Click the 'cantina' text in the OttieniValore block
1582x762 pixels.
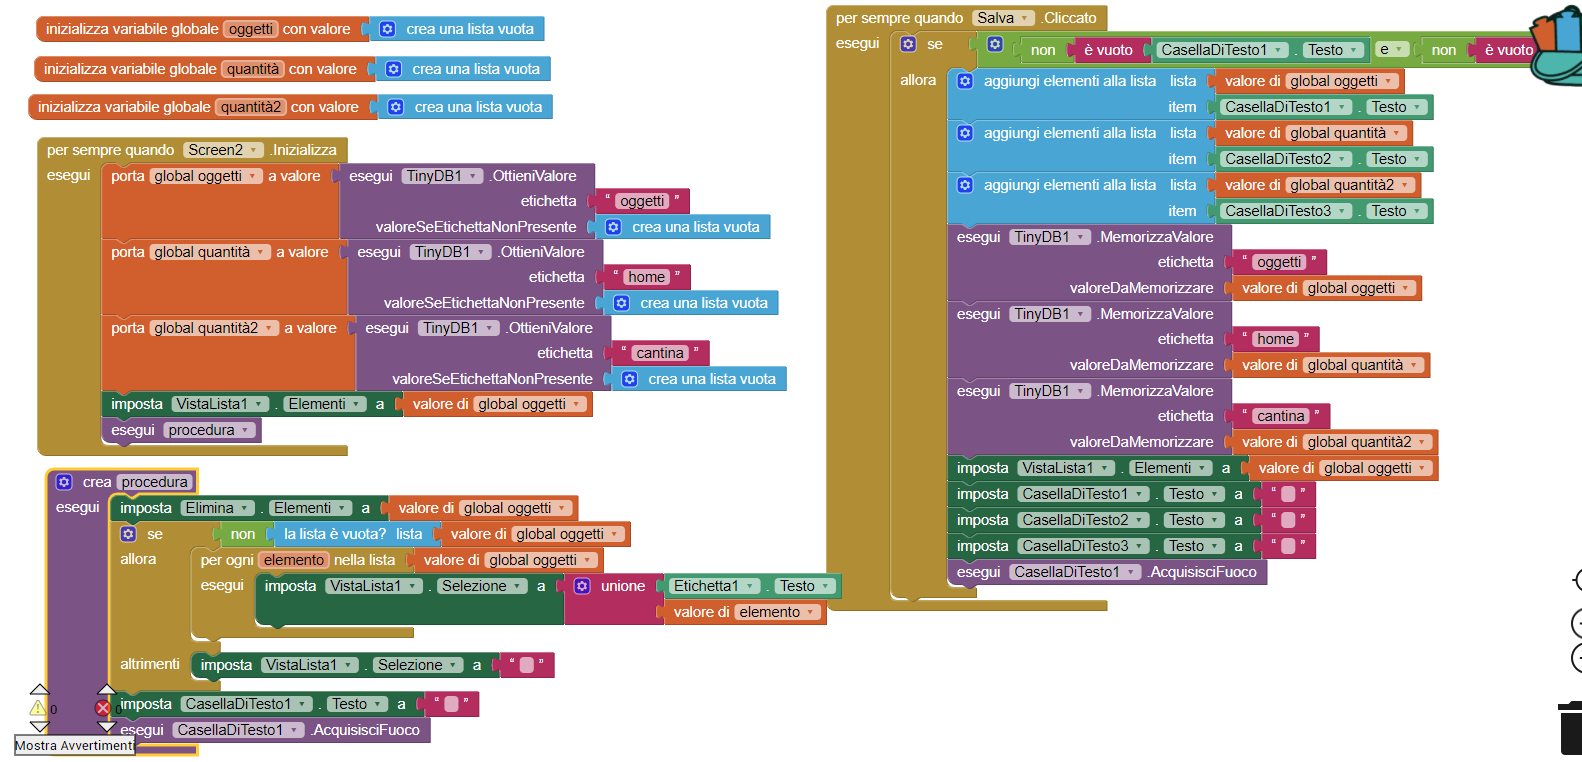(660, 353)
